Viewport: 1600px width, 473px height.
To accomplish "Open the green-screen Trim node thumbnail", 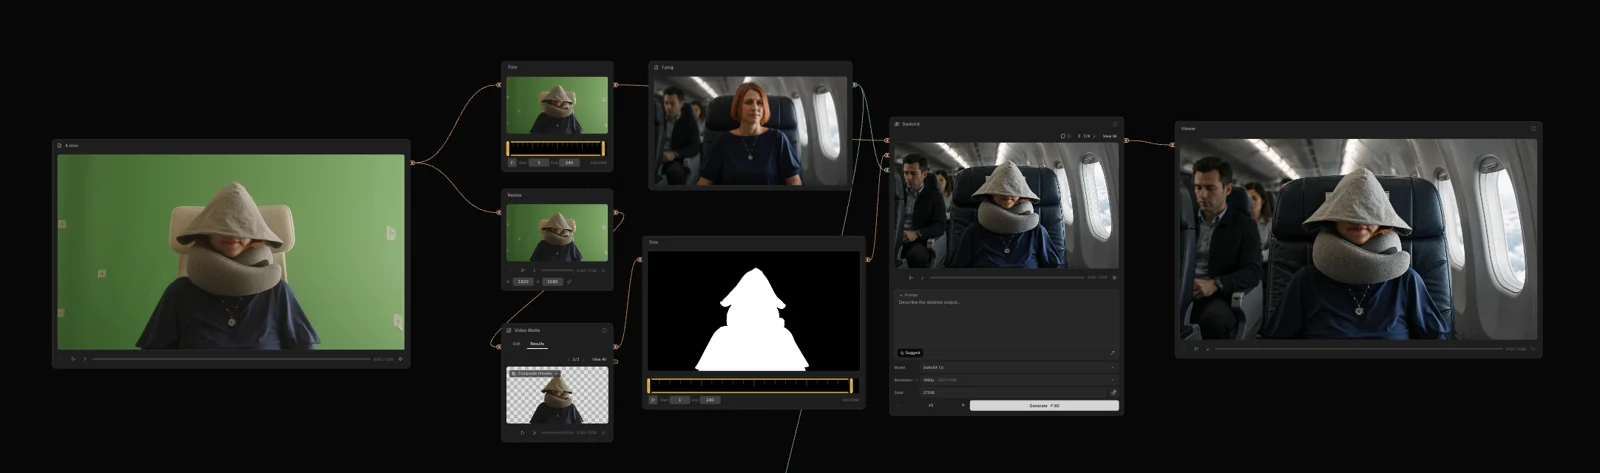I will point(557,105).
